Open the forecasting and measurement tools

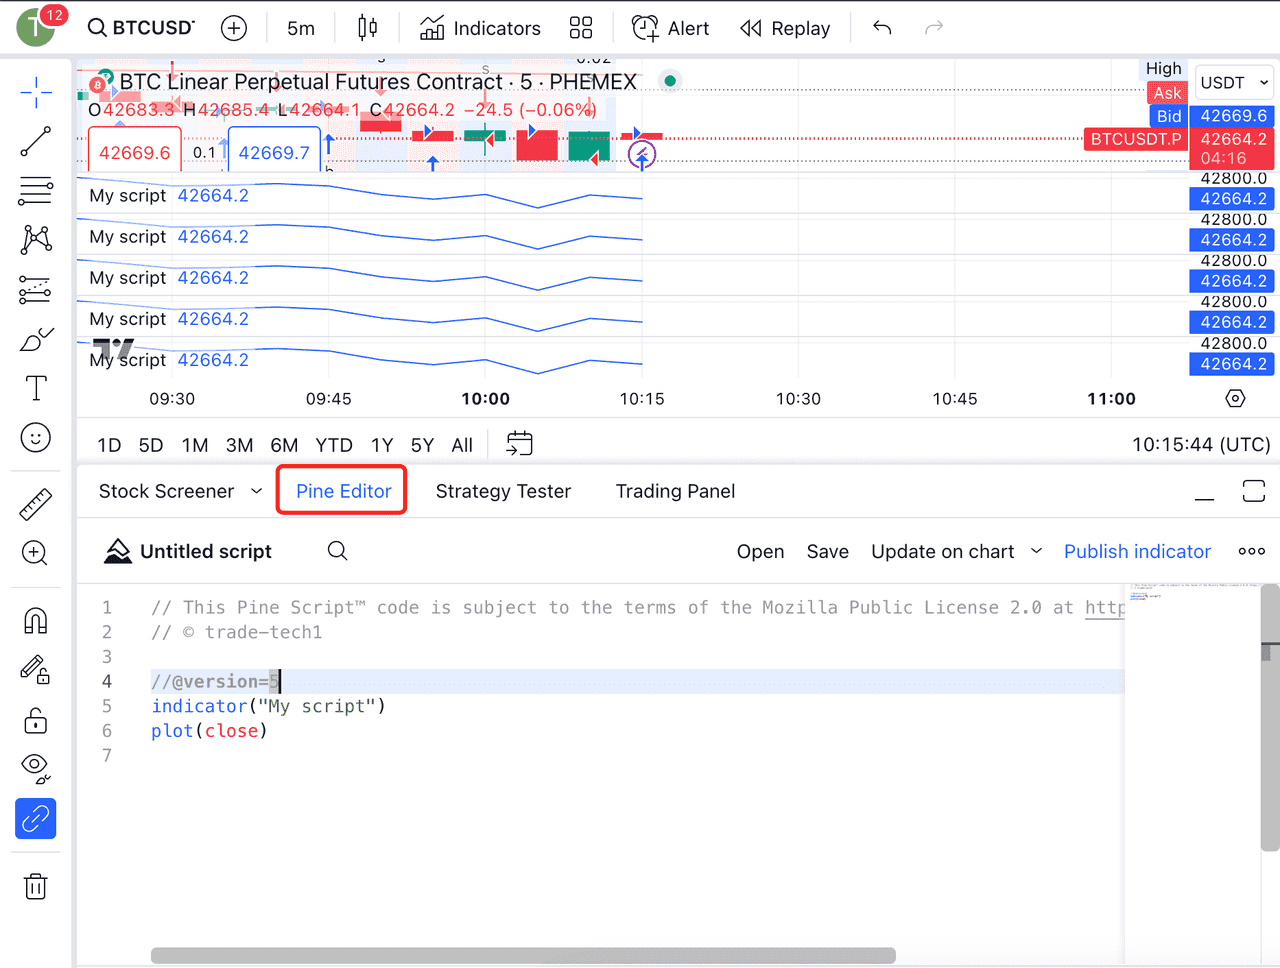click(x=36, y=290)
